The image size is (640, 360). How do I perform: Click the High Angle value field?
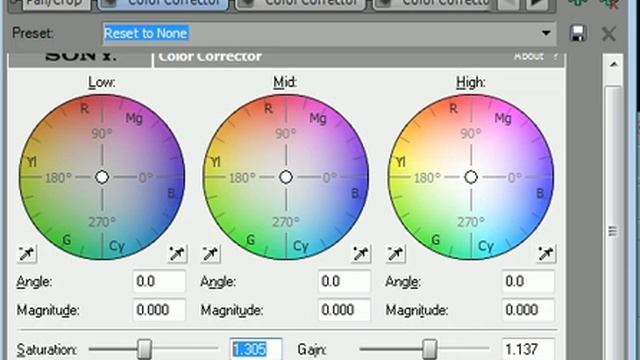528,281
